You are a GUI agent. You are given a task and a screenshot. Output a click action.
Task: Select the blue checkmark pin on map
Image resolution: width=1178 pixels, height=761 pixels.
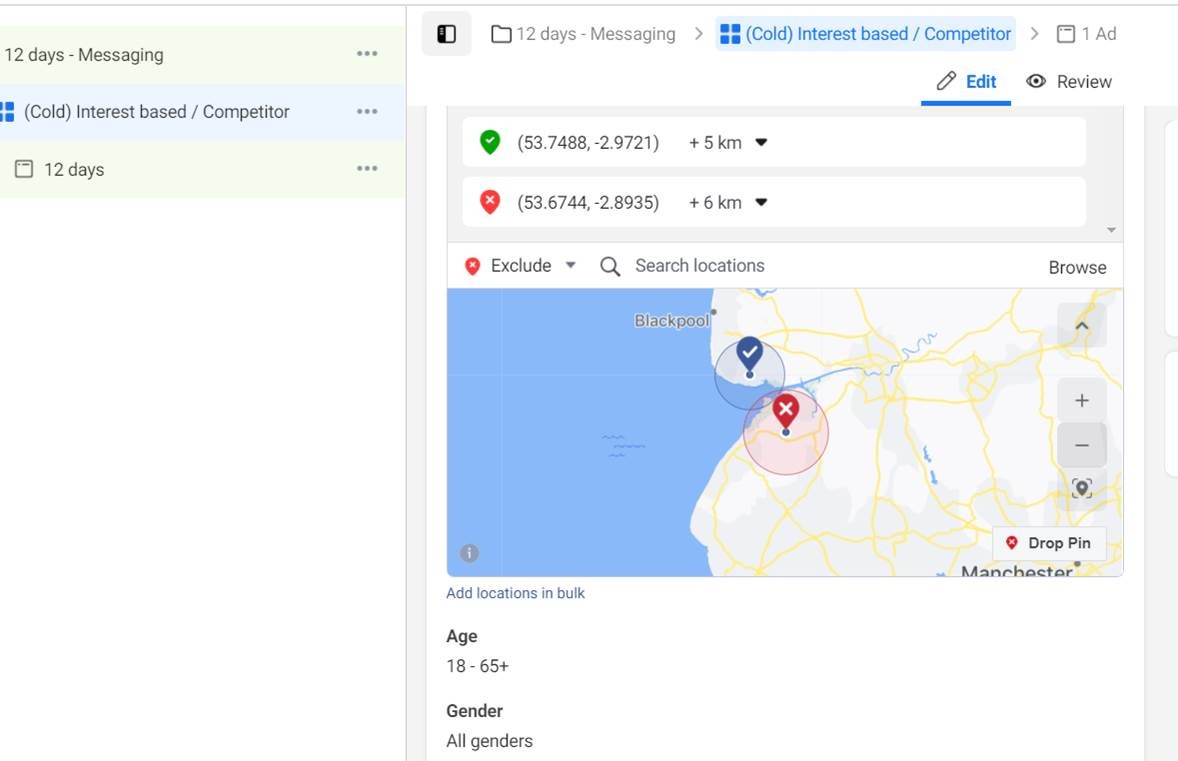(x=749, y=355)
